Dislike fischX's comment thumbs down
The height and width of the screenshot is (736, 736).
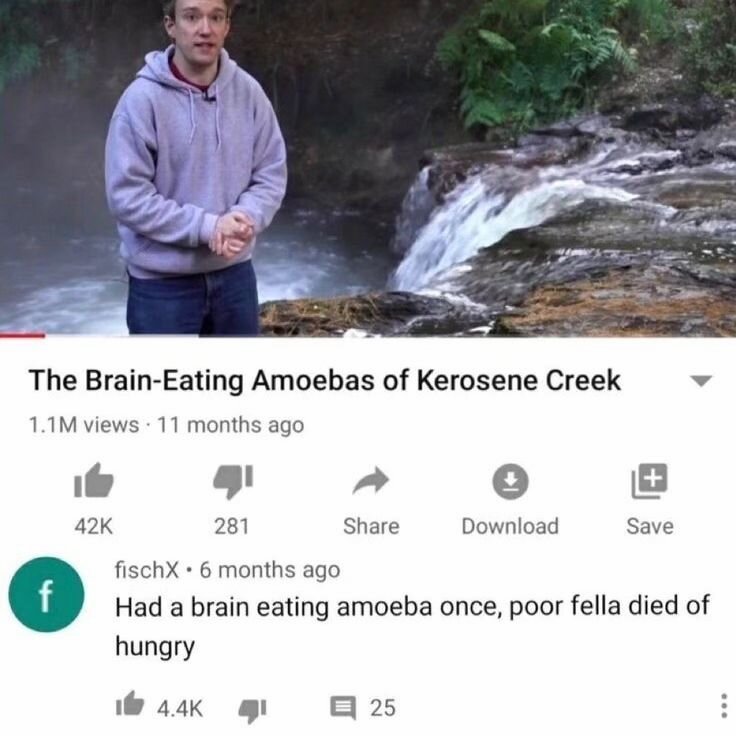tap(253, 710)
